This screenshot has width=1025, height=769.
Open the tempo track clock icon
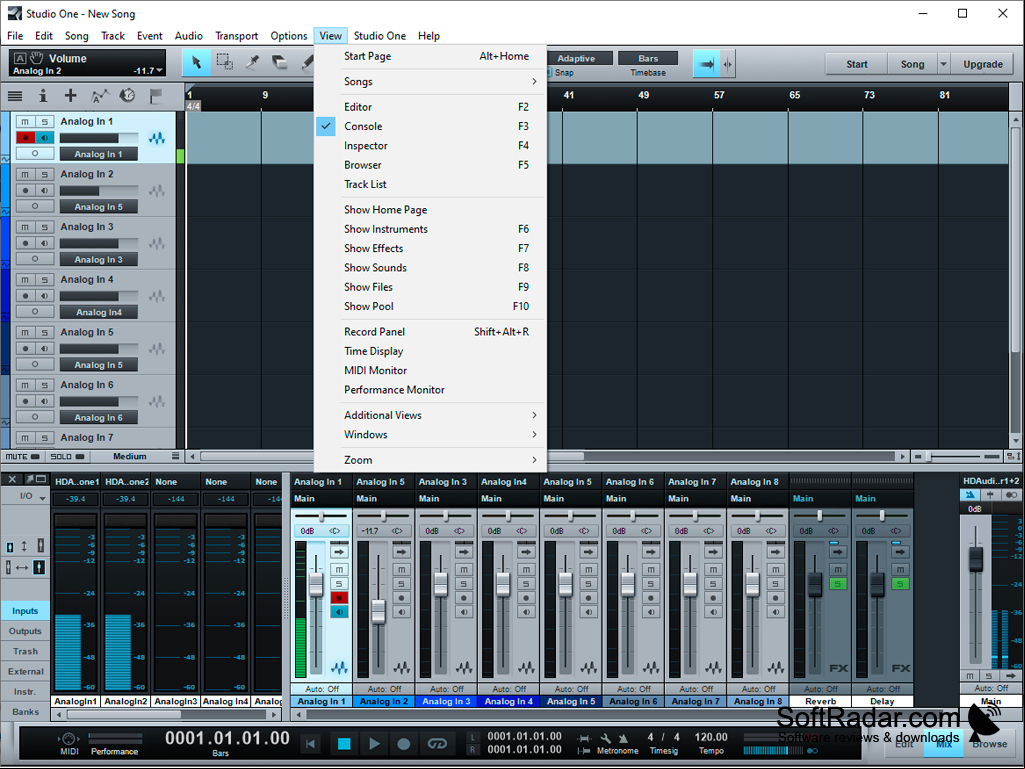point(127,96)
